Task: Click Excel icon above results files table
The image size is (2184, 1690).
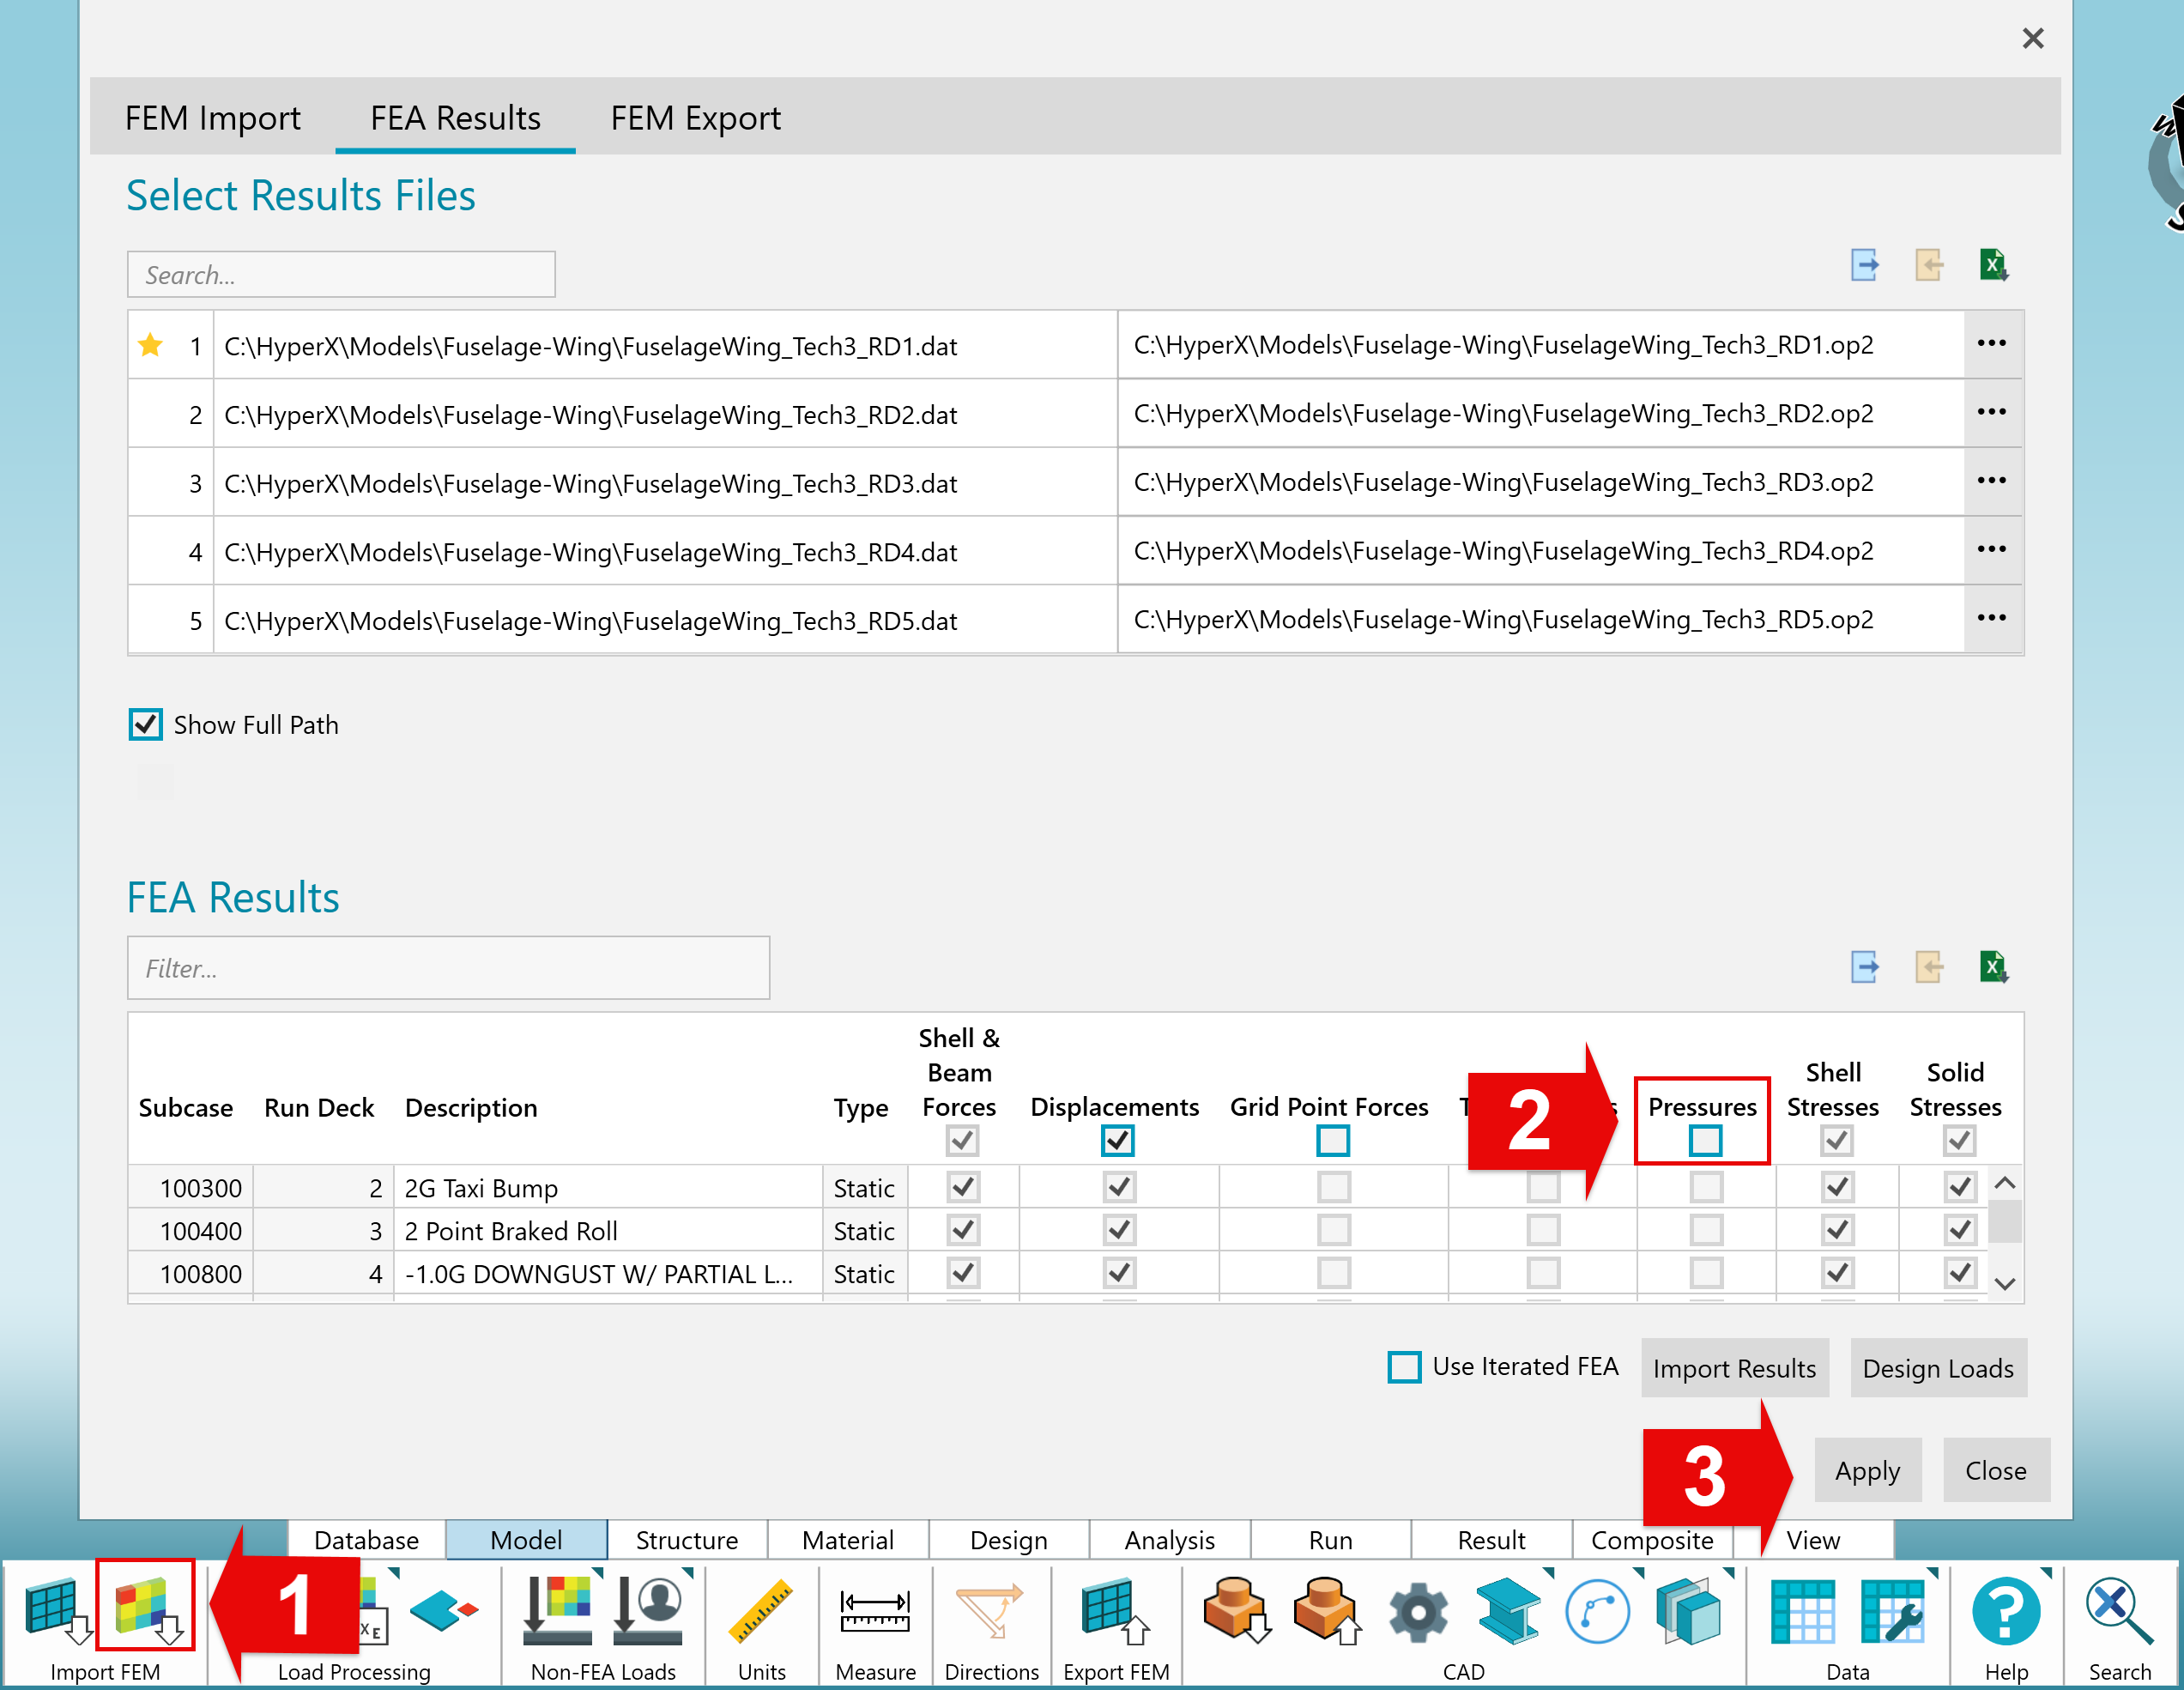Action: 1994,265
